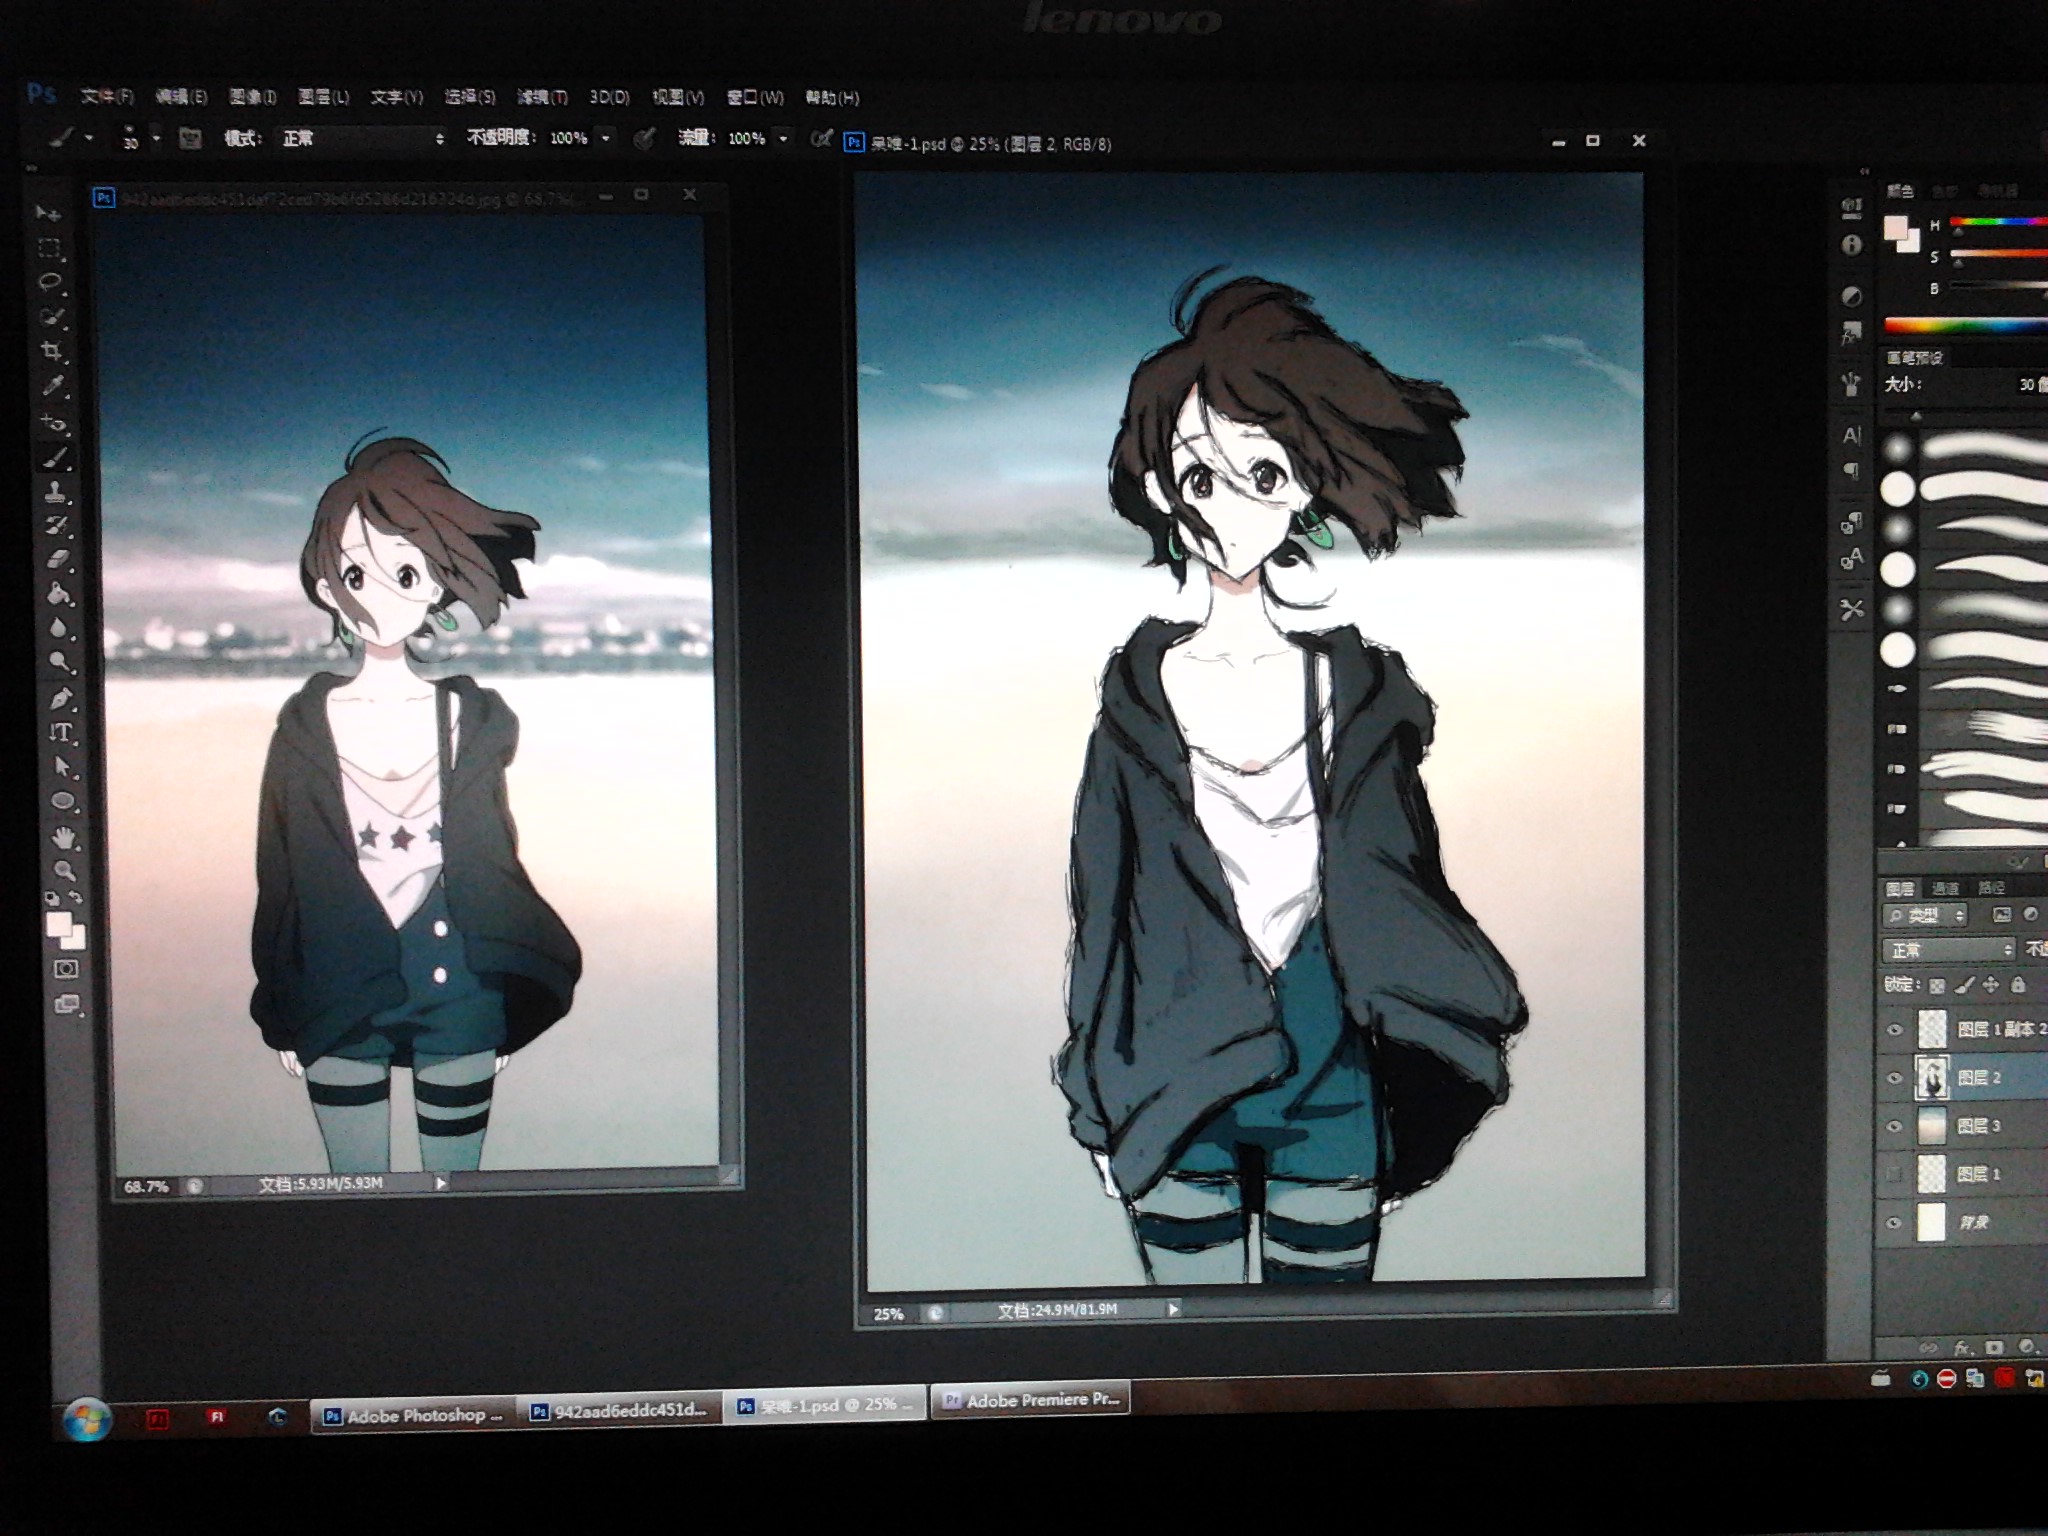Add layer style with fx button
Viewport: 2048px width, 1536px height.
(x=1962, y=1348)
